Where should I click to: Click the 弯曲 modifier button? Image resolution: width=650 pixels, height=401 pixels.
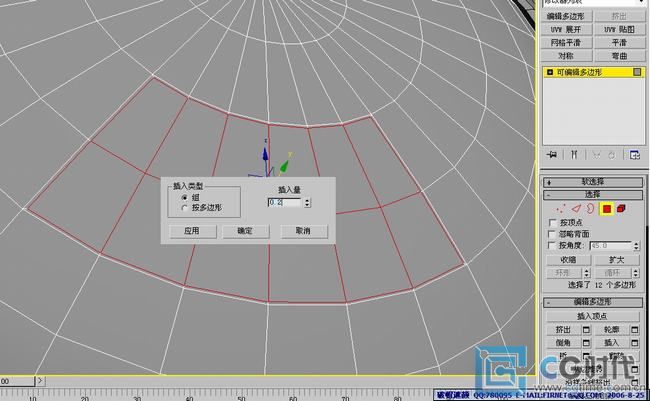(x=619, y=56)
